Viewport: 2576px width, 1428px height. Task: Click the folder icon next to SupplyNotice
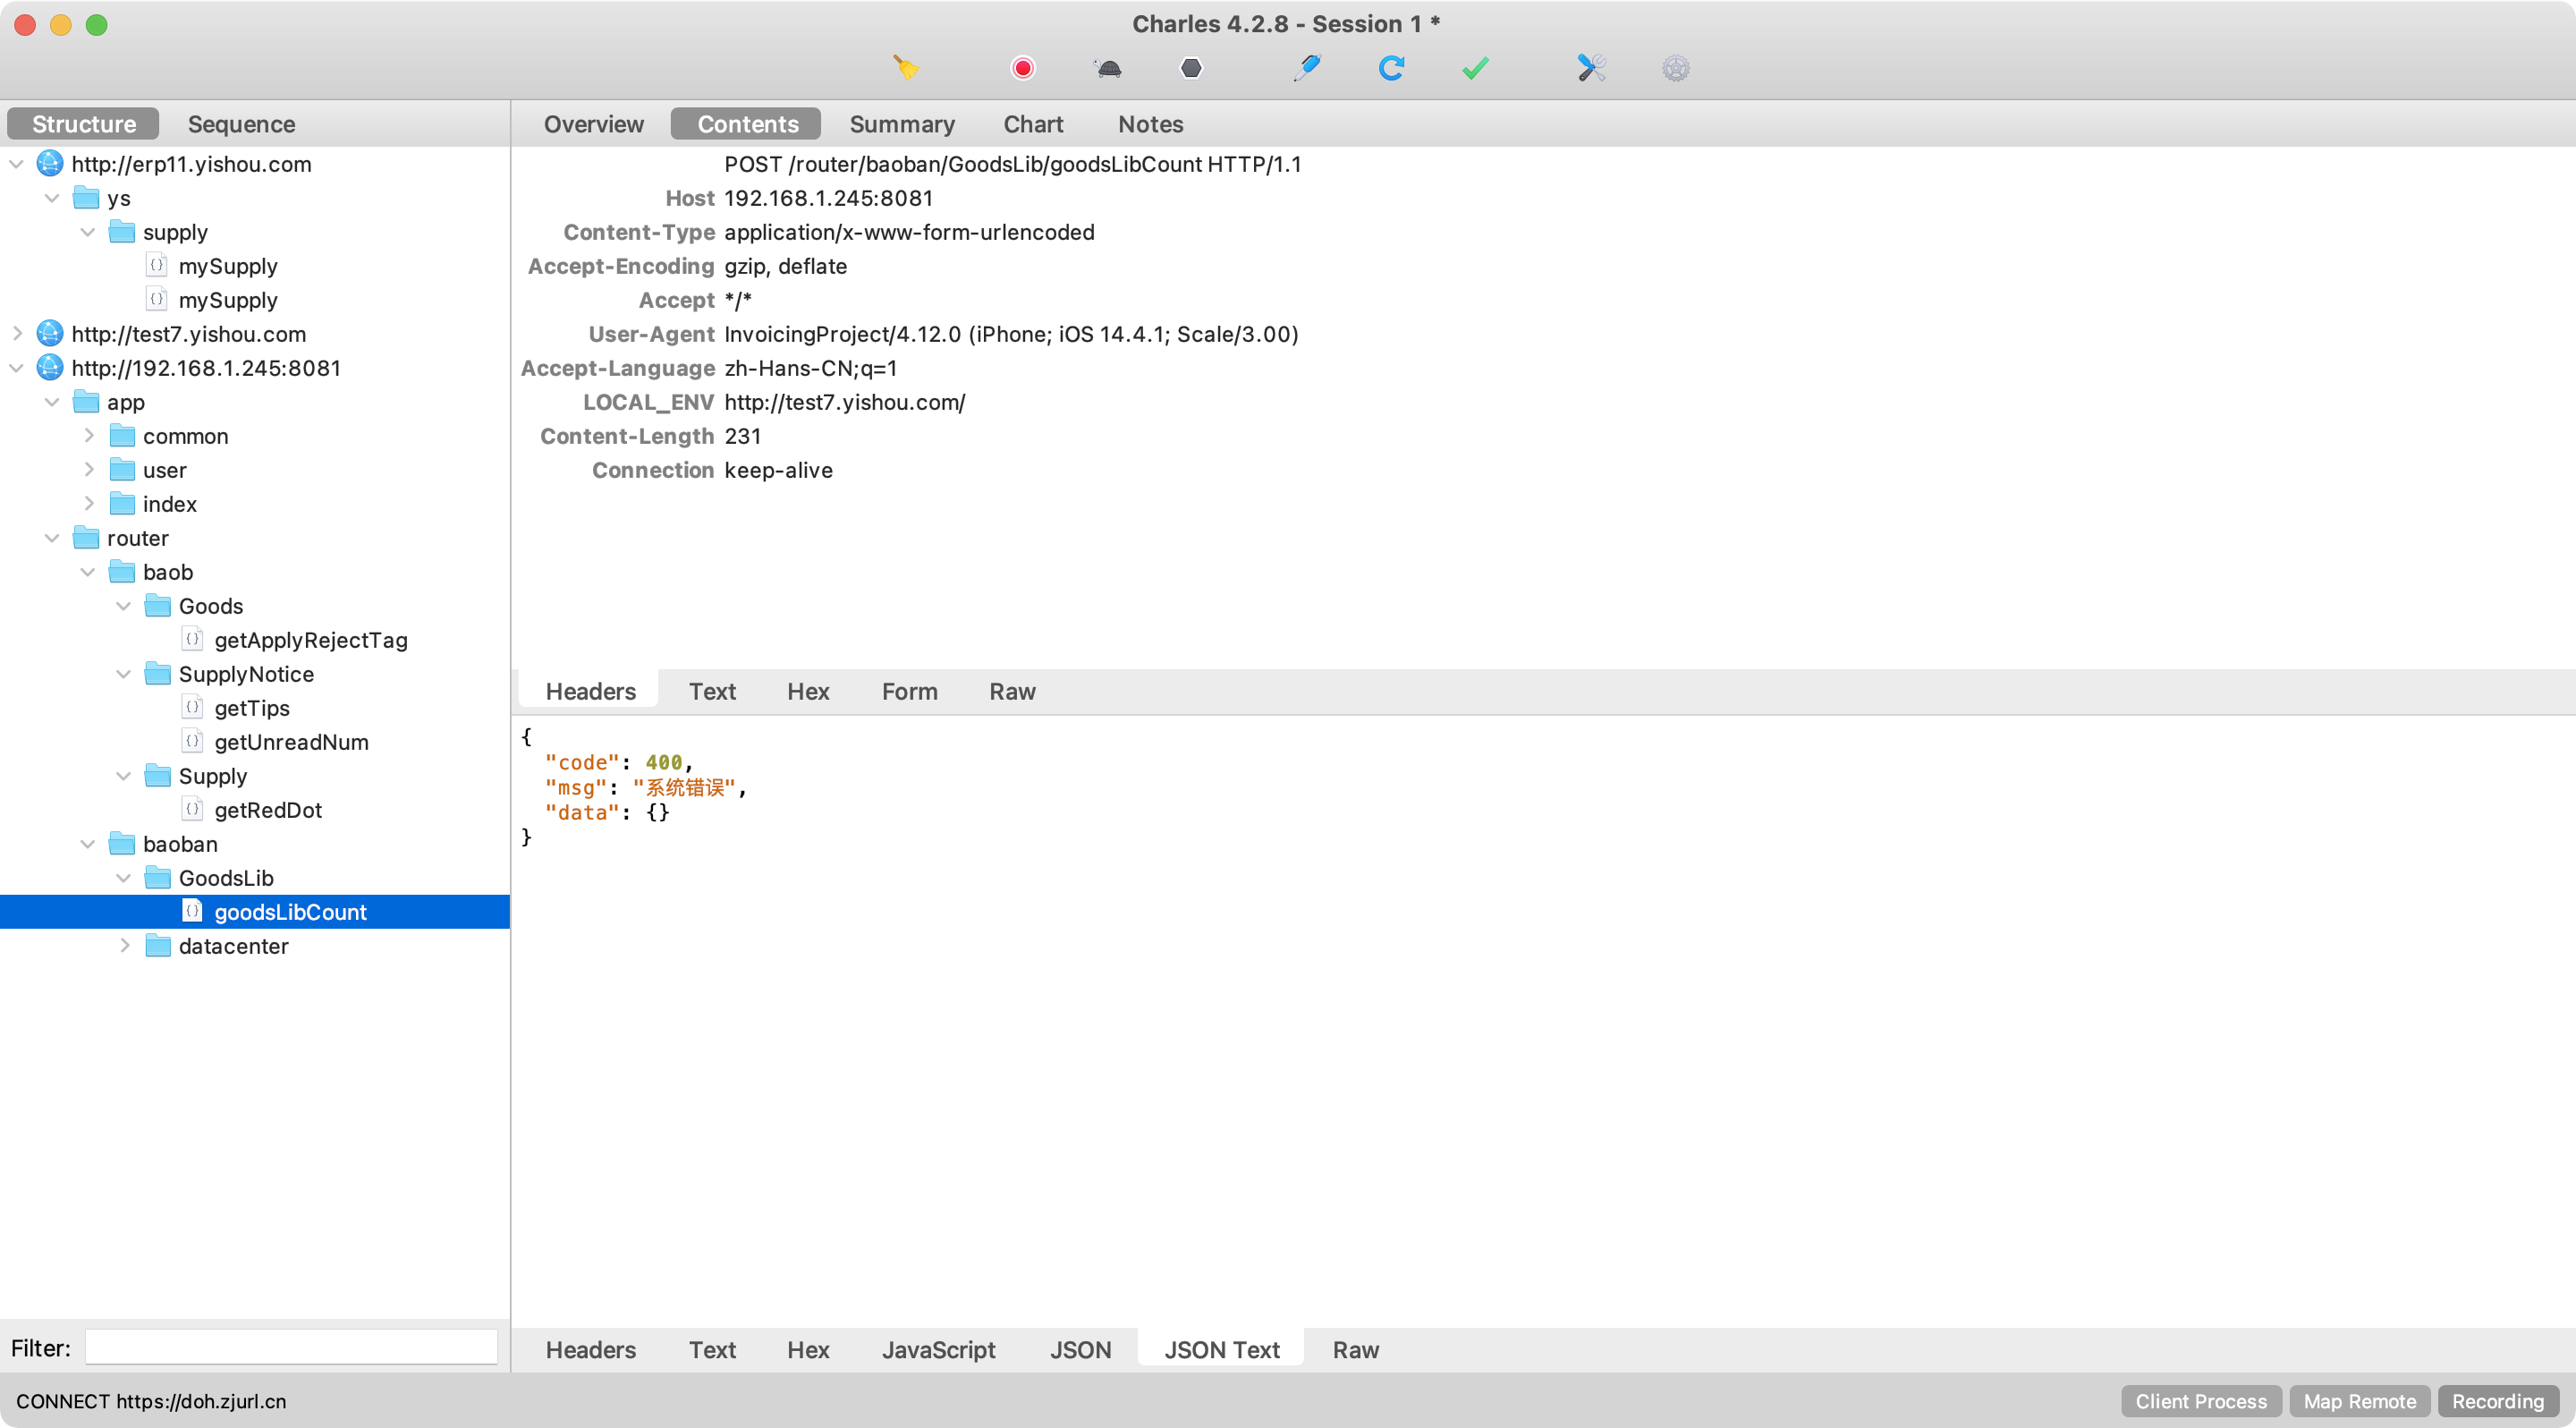[x=158, y=674]
